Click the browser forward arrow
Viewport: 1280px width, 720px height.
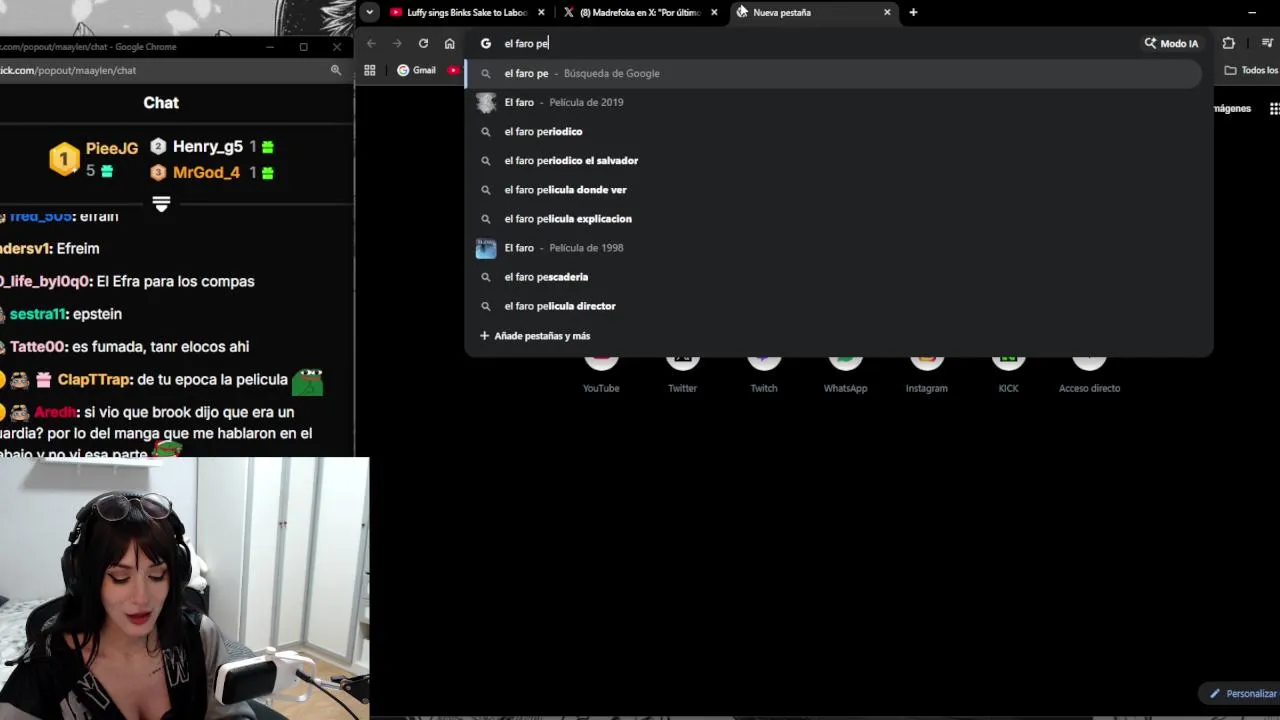pos(397,43)
